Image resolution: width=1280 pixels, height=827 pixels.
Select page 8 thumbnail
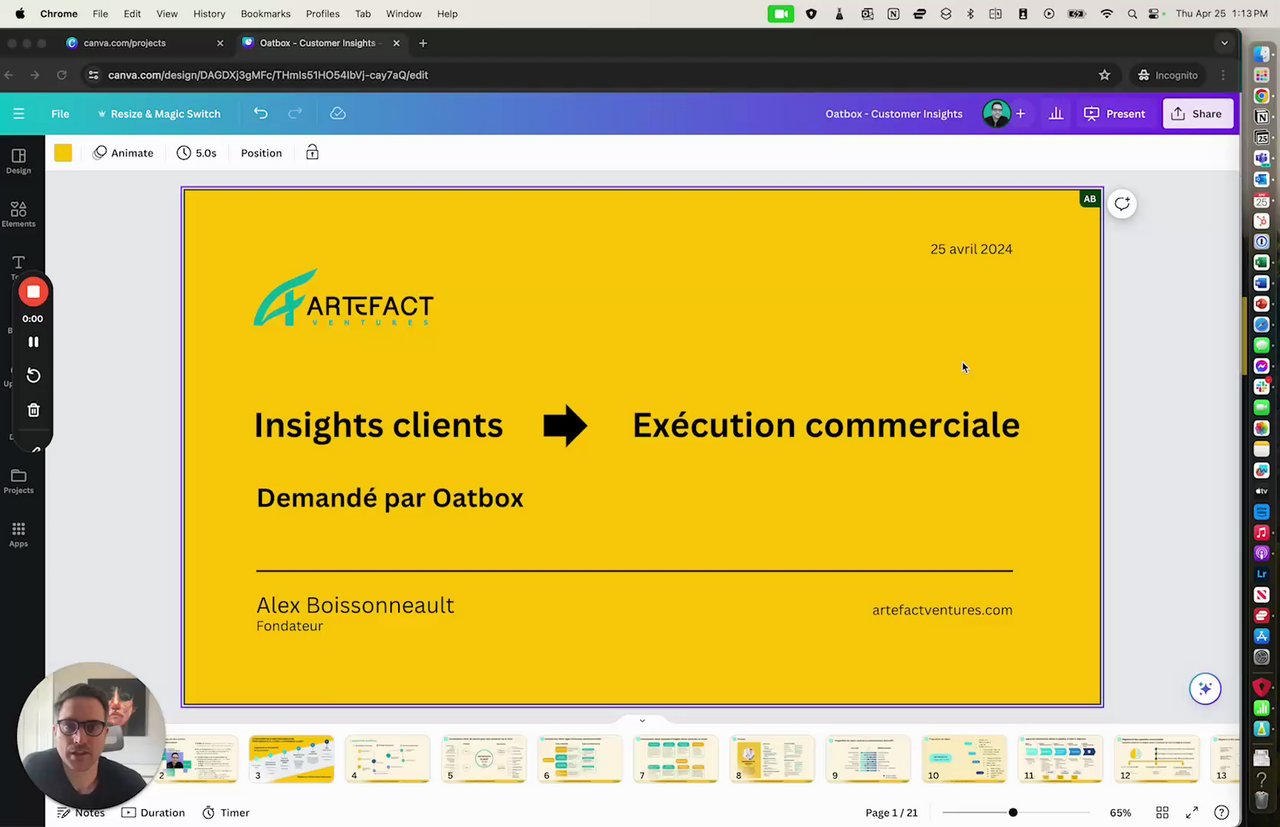coord(772,759)
